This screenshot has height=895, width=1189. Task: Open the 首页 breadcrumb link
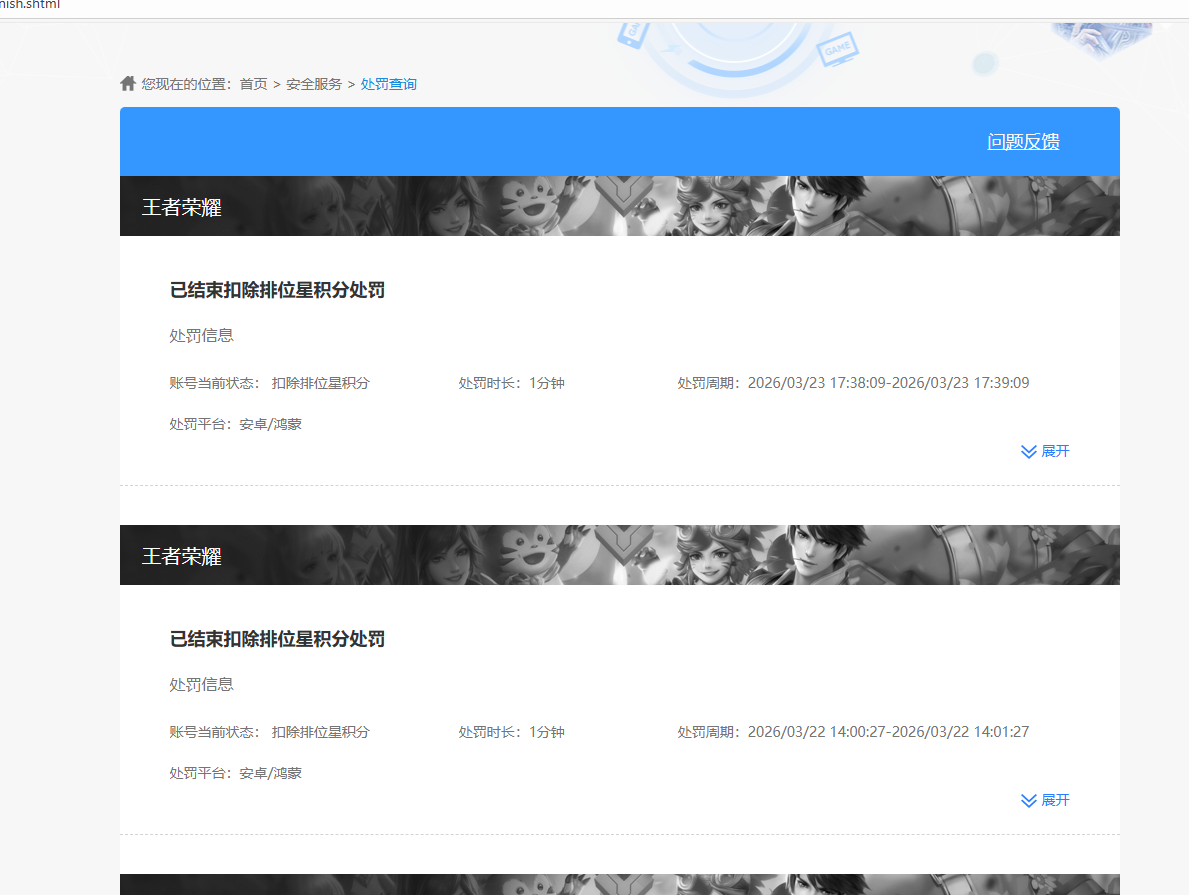pos(253,84)
